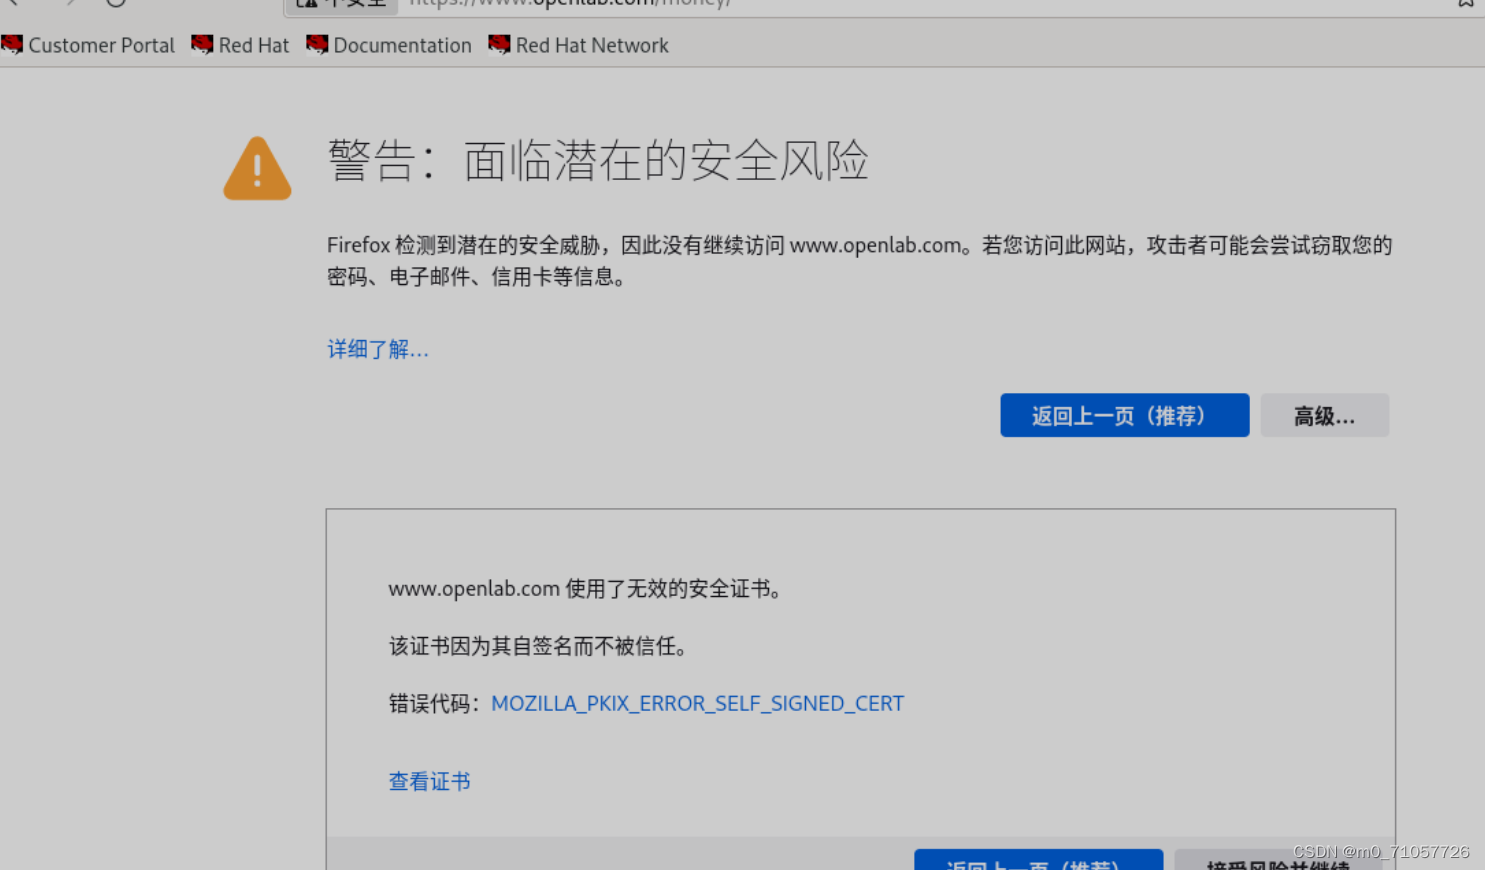The image size is (1485, 870).
Task: Open the 详细了解... link
Action: click(377, 349)
